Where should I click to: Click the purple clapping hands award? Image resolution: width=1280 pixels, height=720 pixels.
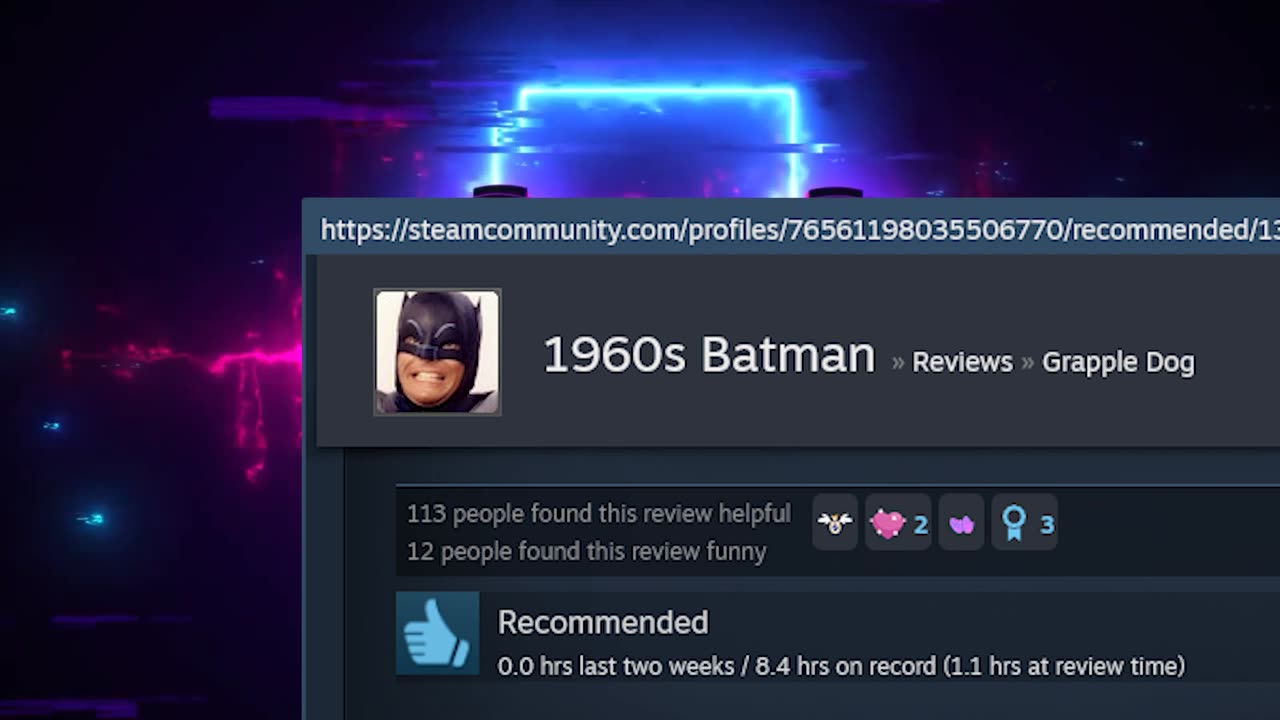pos(961,523)
